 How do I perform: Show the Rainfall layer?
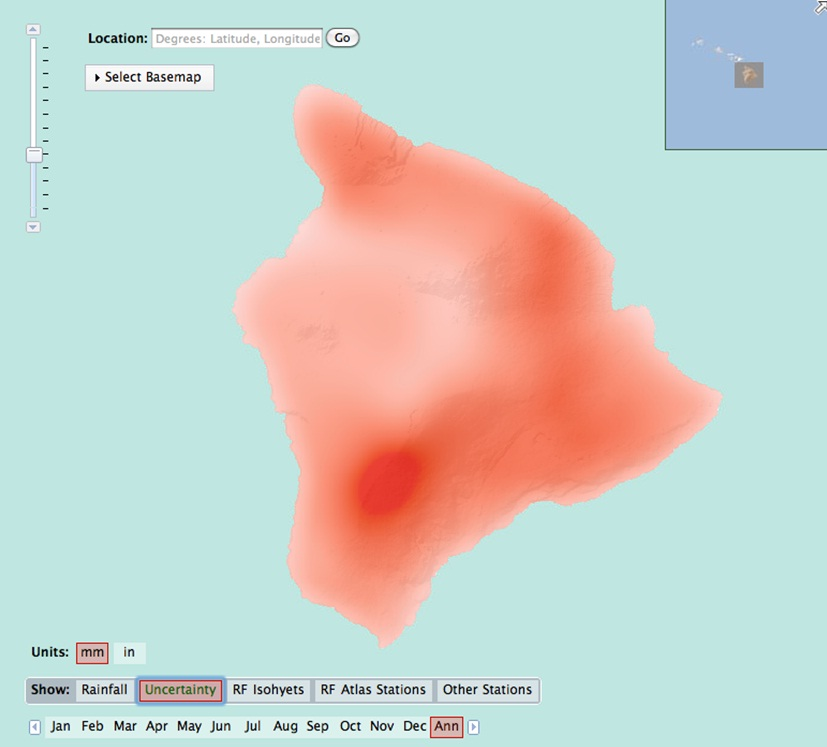click(x=104, y=690)
